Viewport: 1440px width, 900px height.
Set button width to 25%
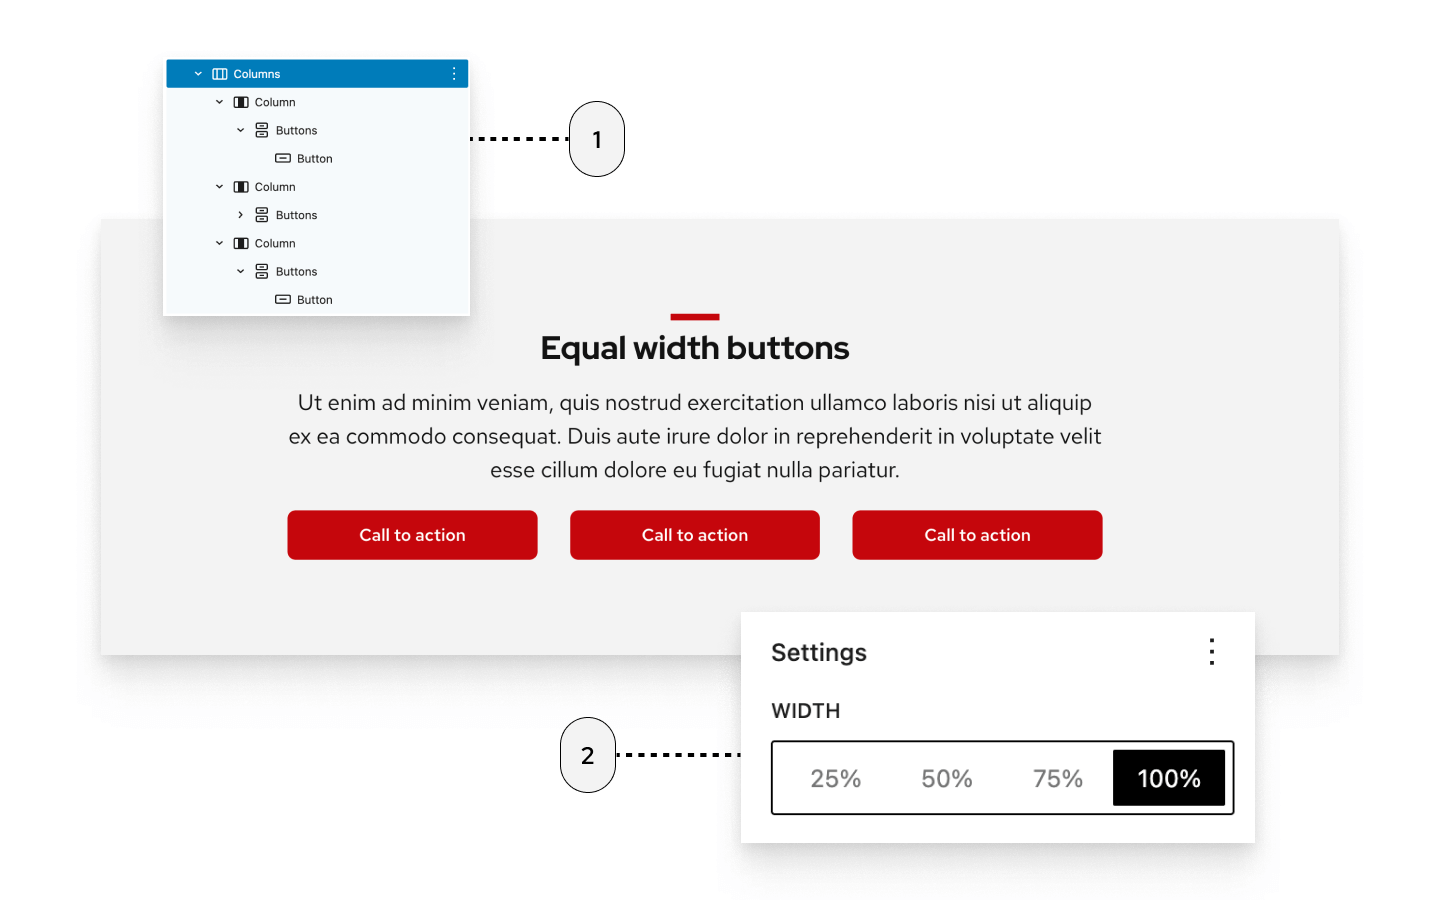click(835, 778)
